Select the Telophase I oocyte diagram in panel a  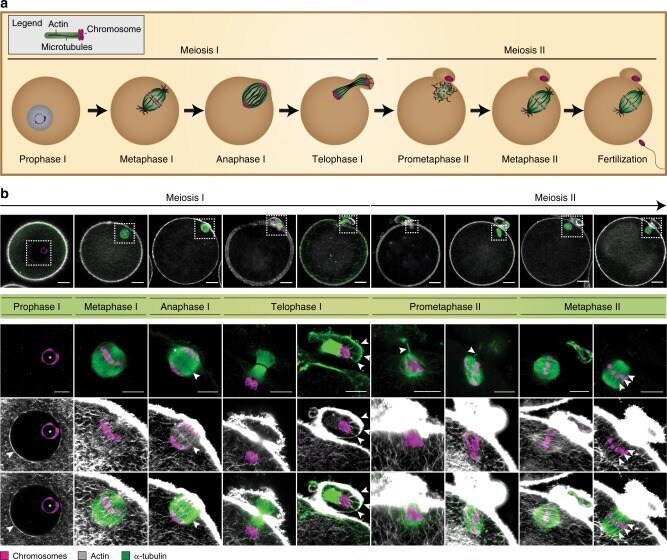click(336, 109)
